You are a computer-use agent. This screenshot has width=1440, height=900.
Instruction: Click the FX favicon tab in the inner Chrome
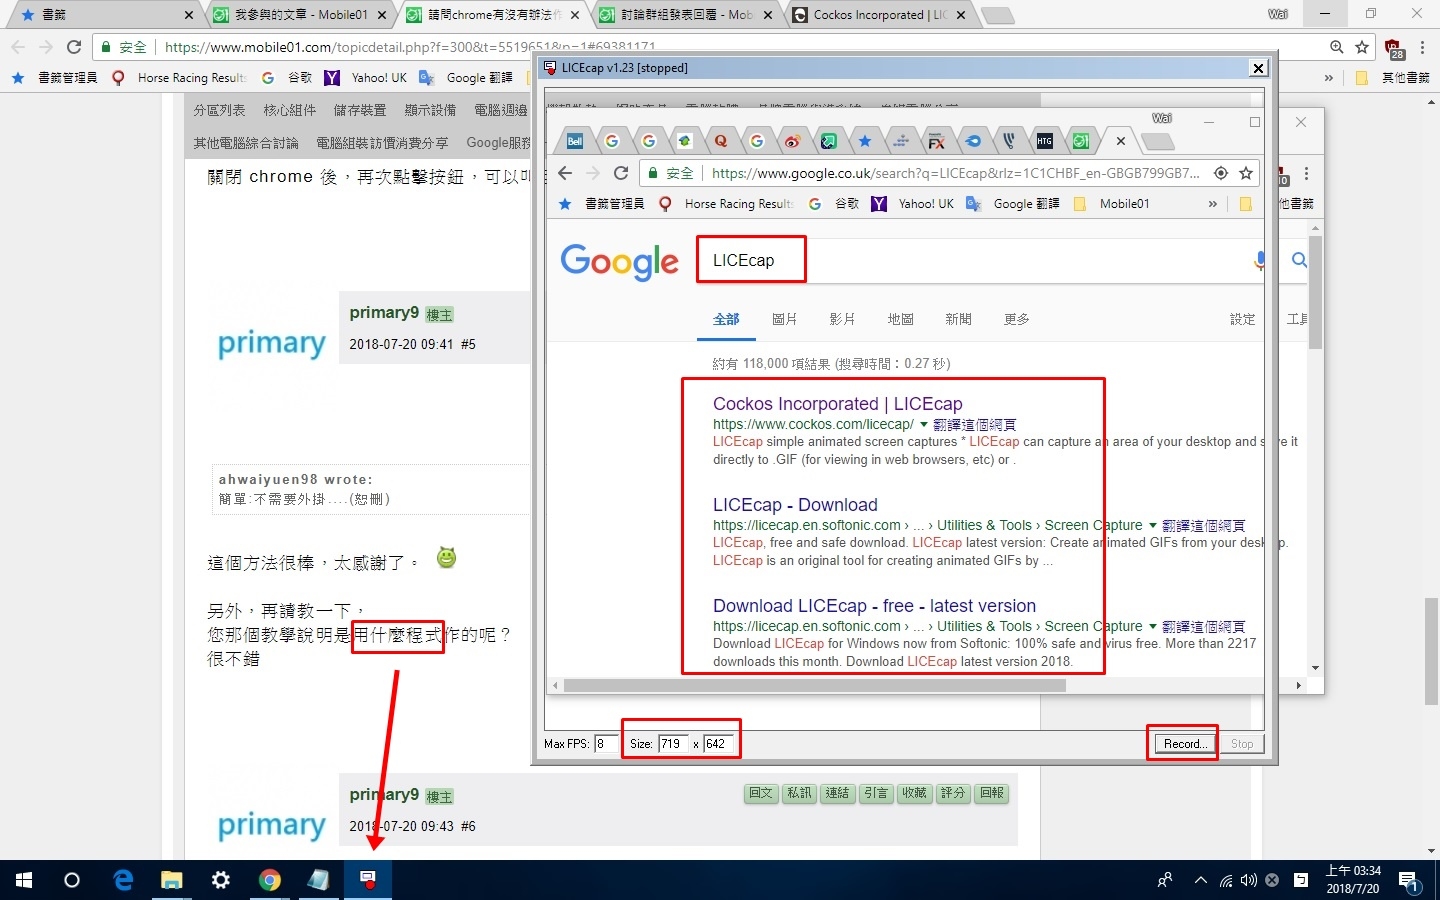(x=936, y=141)
